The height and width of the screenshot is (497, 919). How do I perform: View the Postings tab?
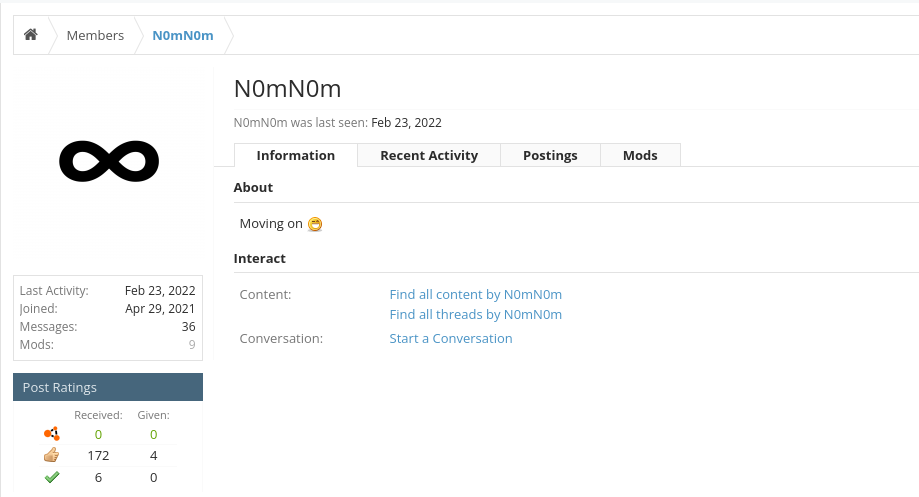pyautogui.click(x=550, y=155)
